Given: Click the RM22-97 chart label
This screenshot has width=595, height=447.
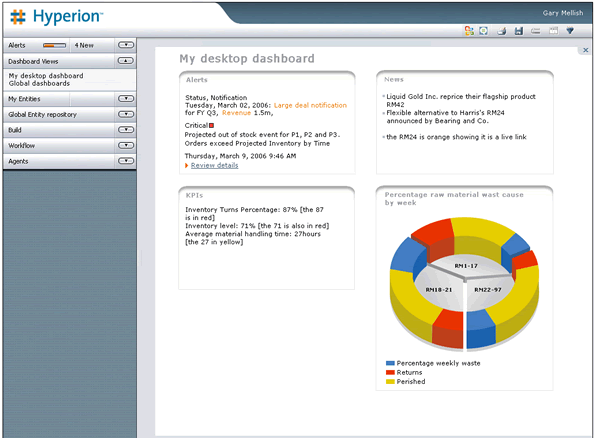Looking at the screenshot, I should (488, 290).
